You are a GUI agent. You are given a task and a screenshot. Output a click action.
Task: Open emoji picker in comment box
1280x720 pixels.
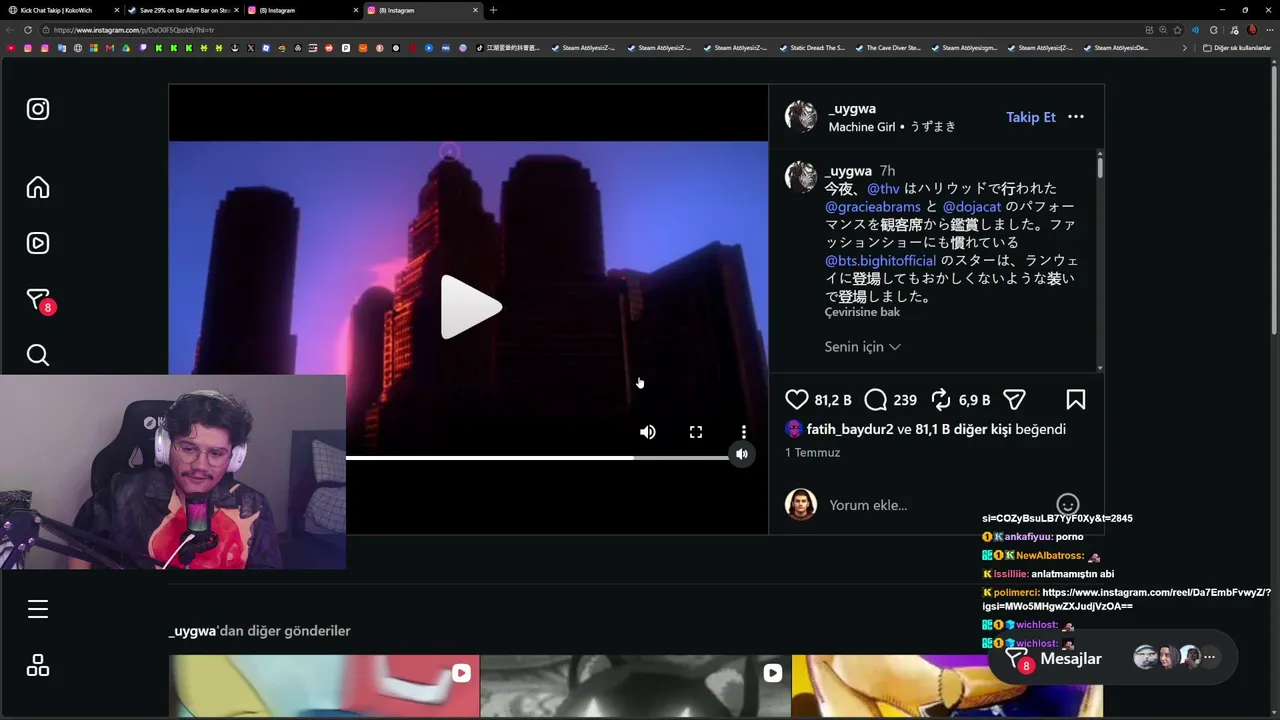coord(1068,505)
